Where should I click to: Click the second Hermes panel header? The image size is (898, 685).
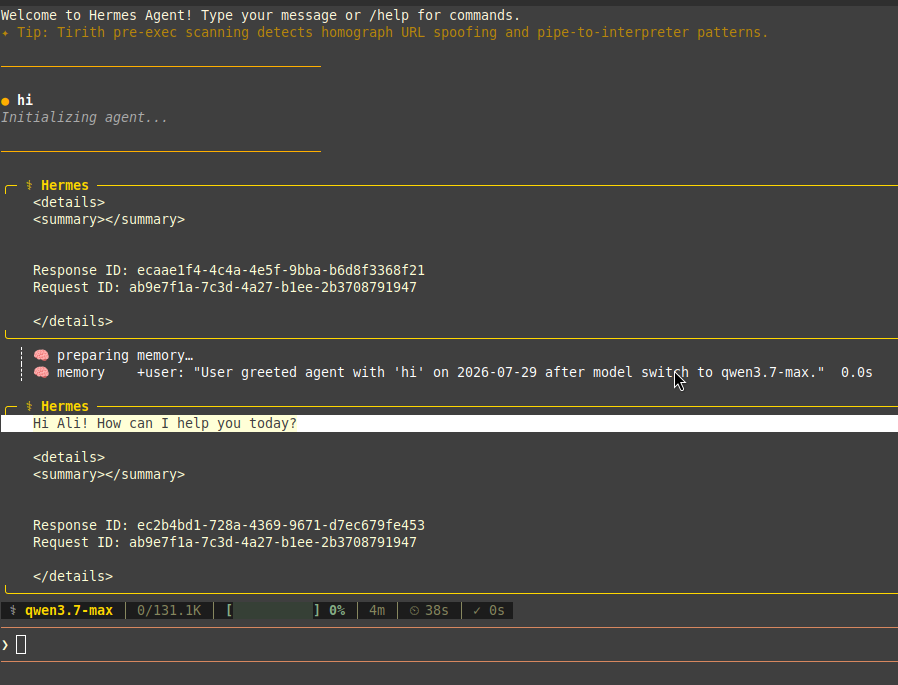pyautogui.click(x=65, y=407)
